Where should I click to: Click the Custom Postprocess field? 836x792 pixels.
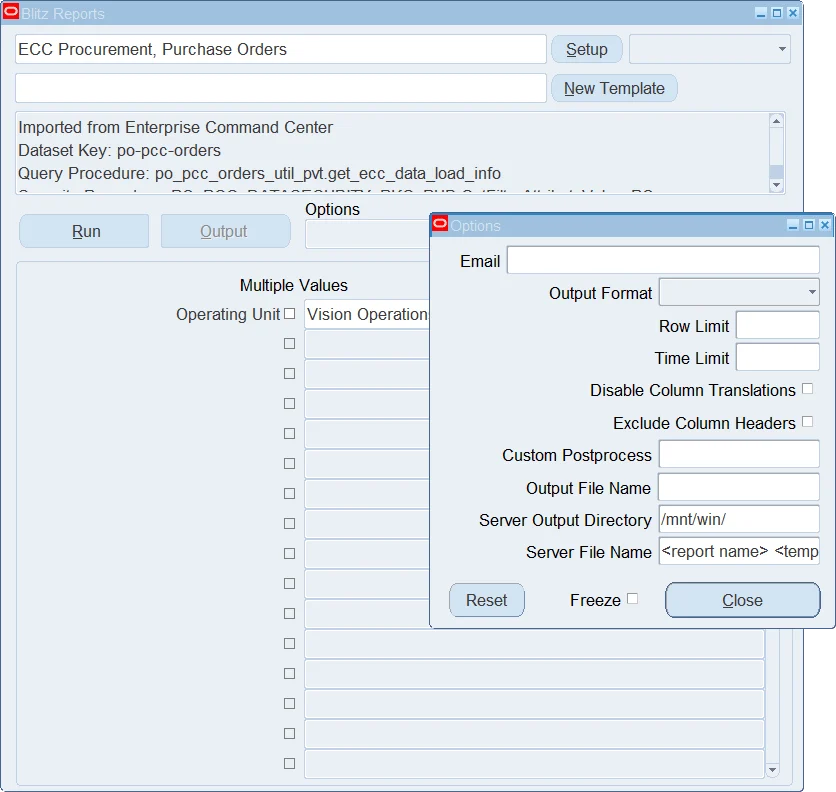(739, 454)
